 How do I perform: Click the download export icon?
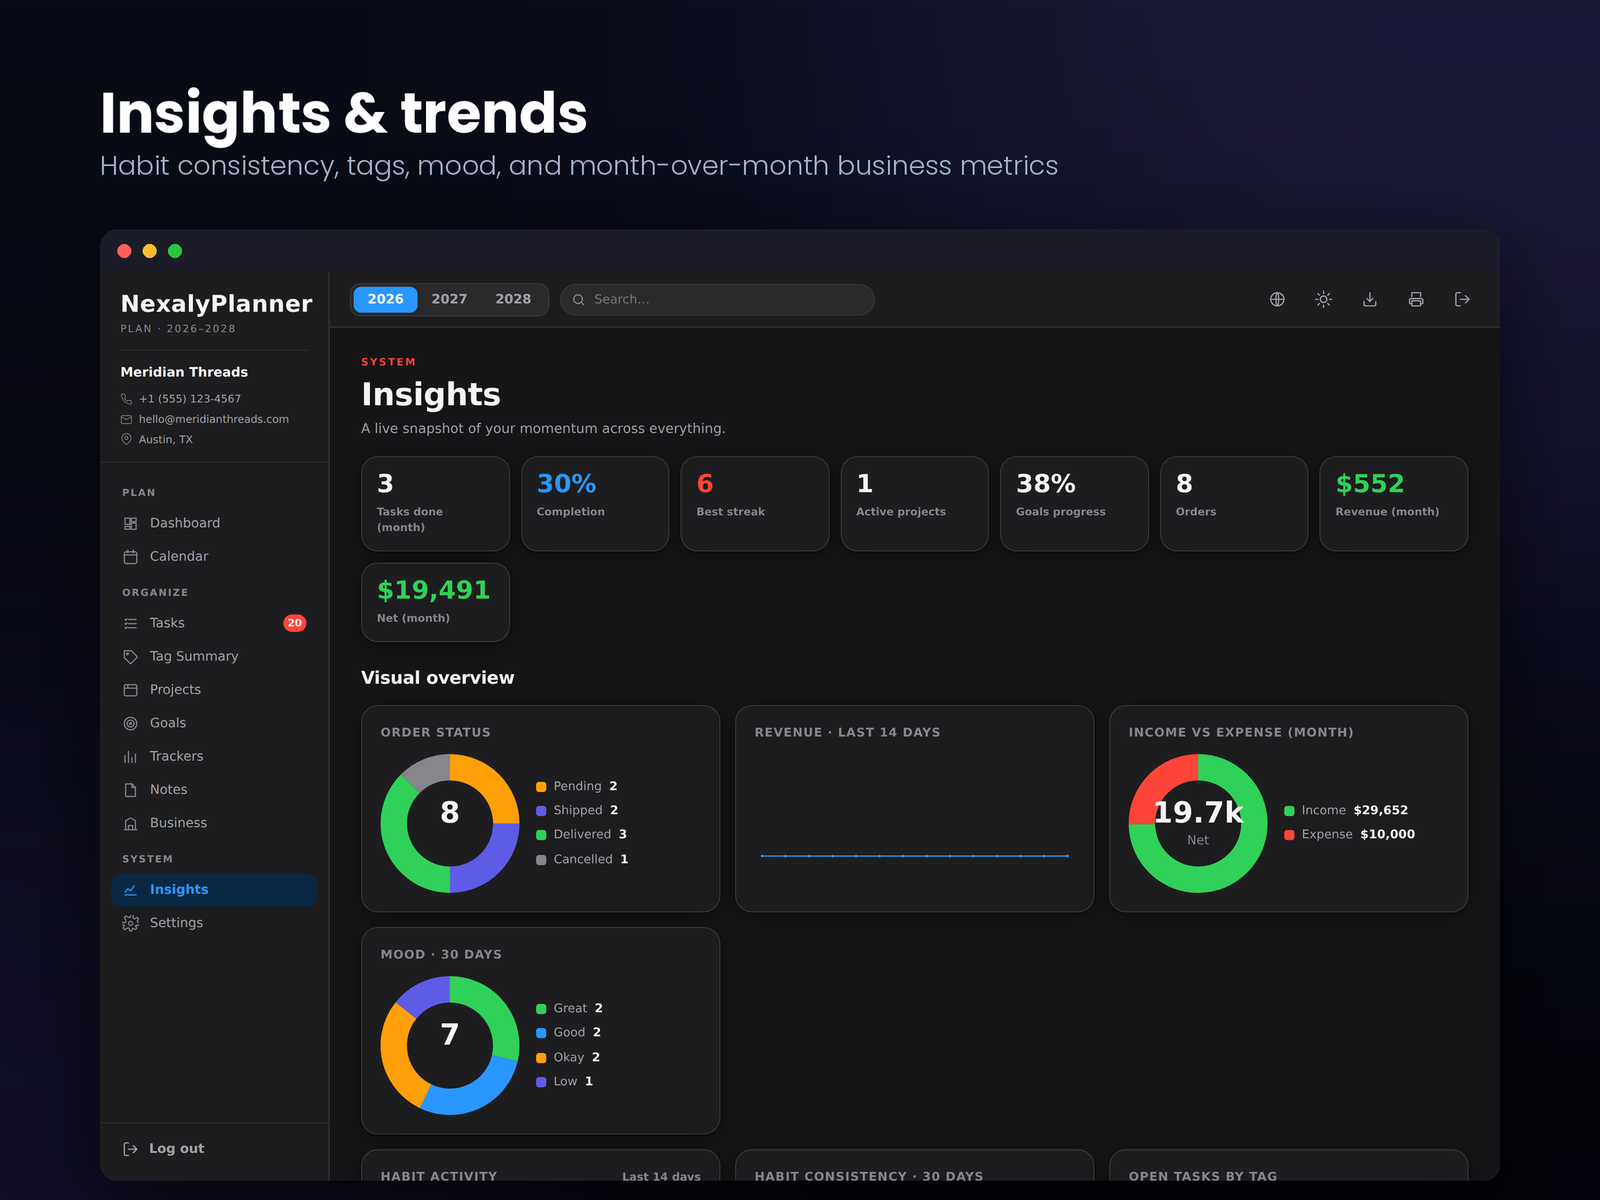pos(1370,299)
